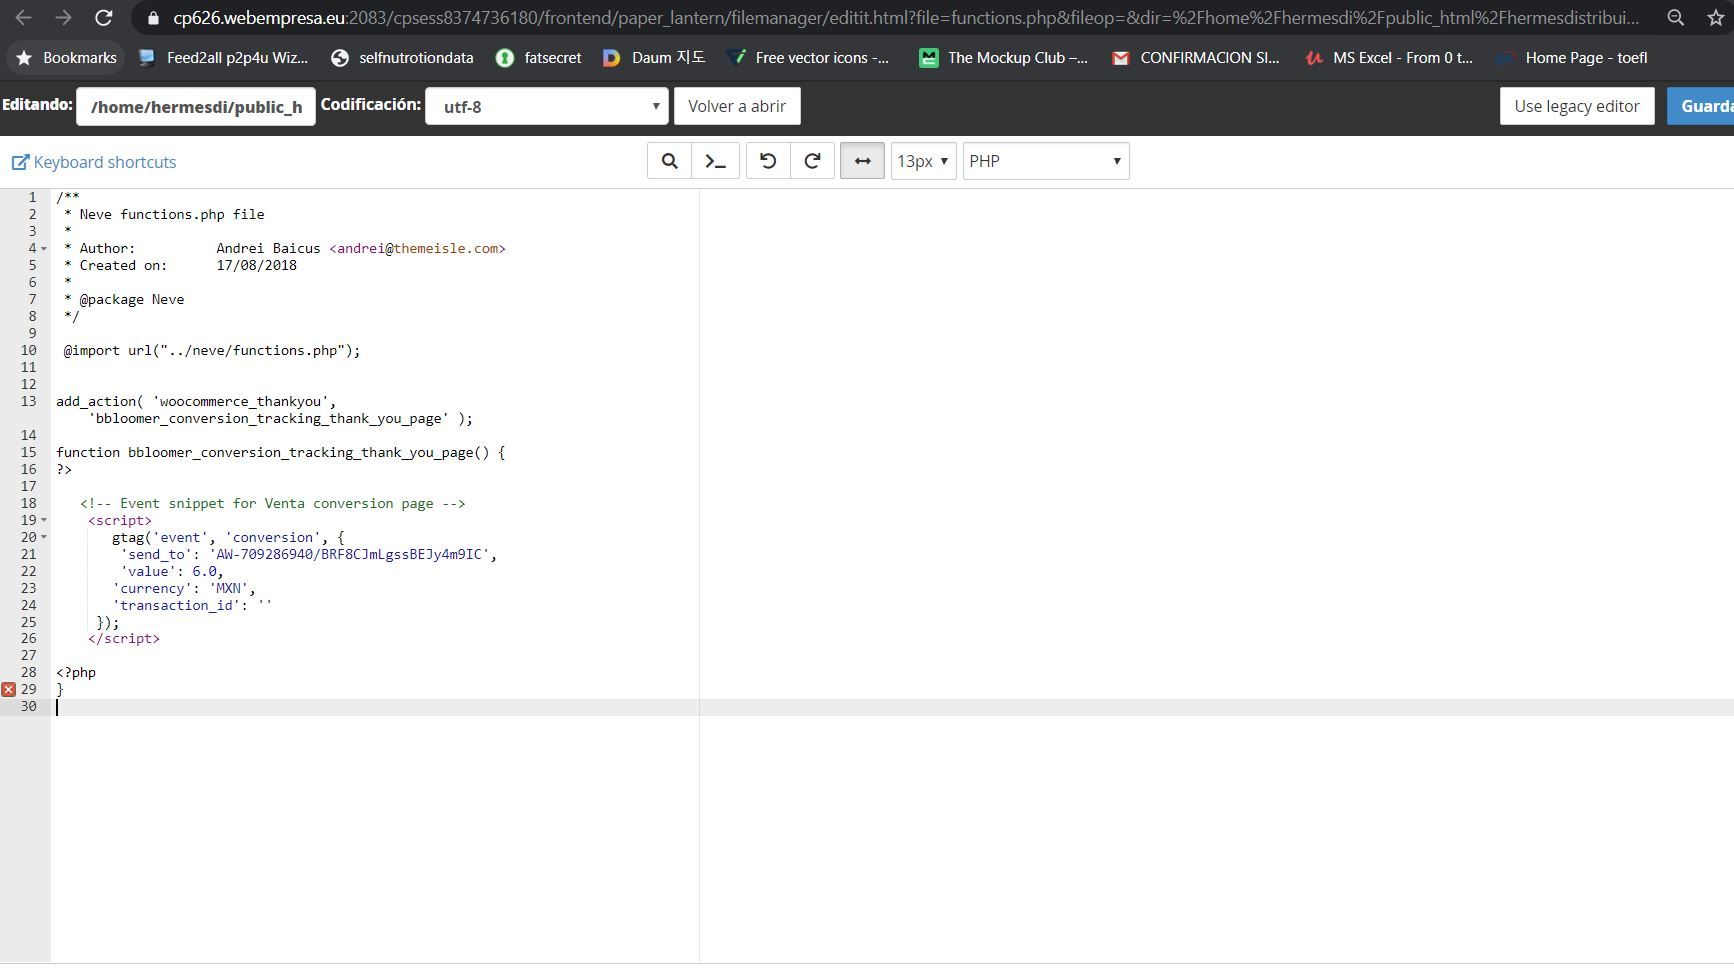Click '@import url' line in editor

coord(212,351)
